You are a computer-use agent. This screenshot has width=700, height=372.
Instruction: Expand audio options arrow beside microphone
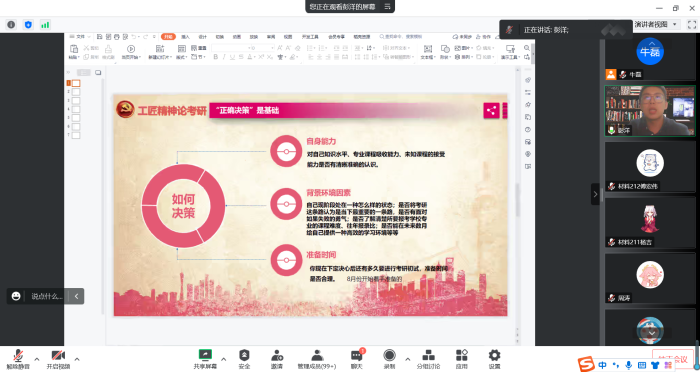point(37,359)
